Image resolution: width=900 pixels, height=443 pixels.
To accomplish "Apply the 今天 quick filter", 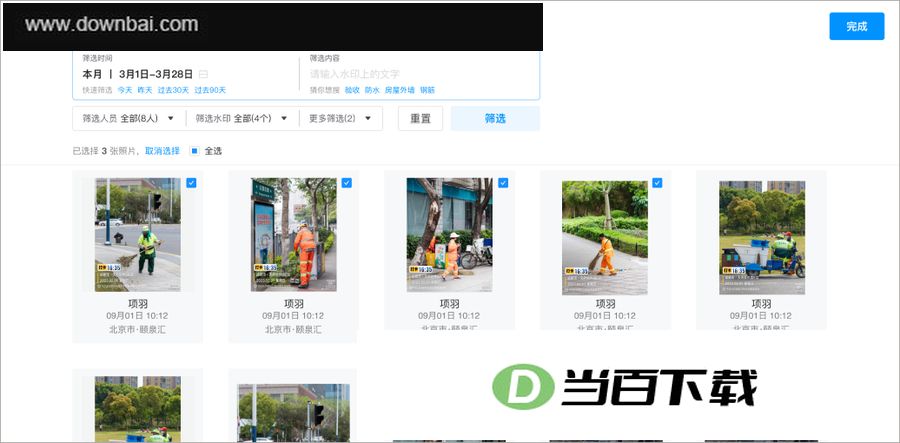I will 125,90.
